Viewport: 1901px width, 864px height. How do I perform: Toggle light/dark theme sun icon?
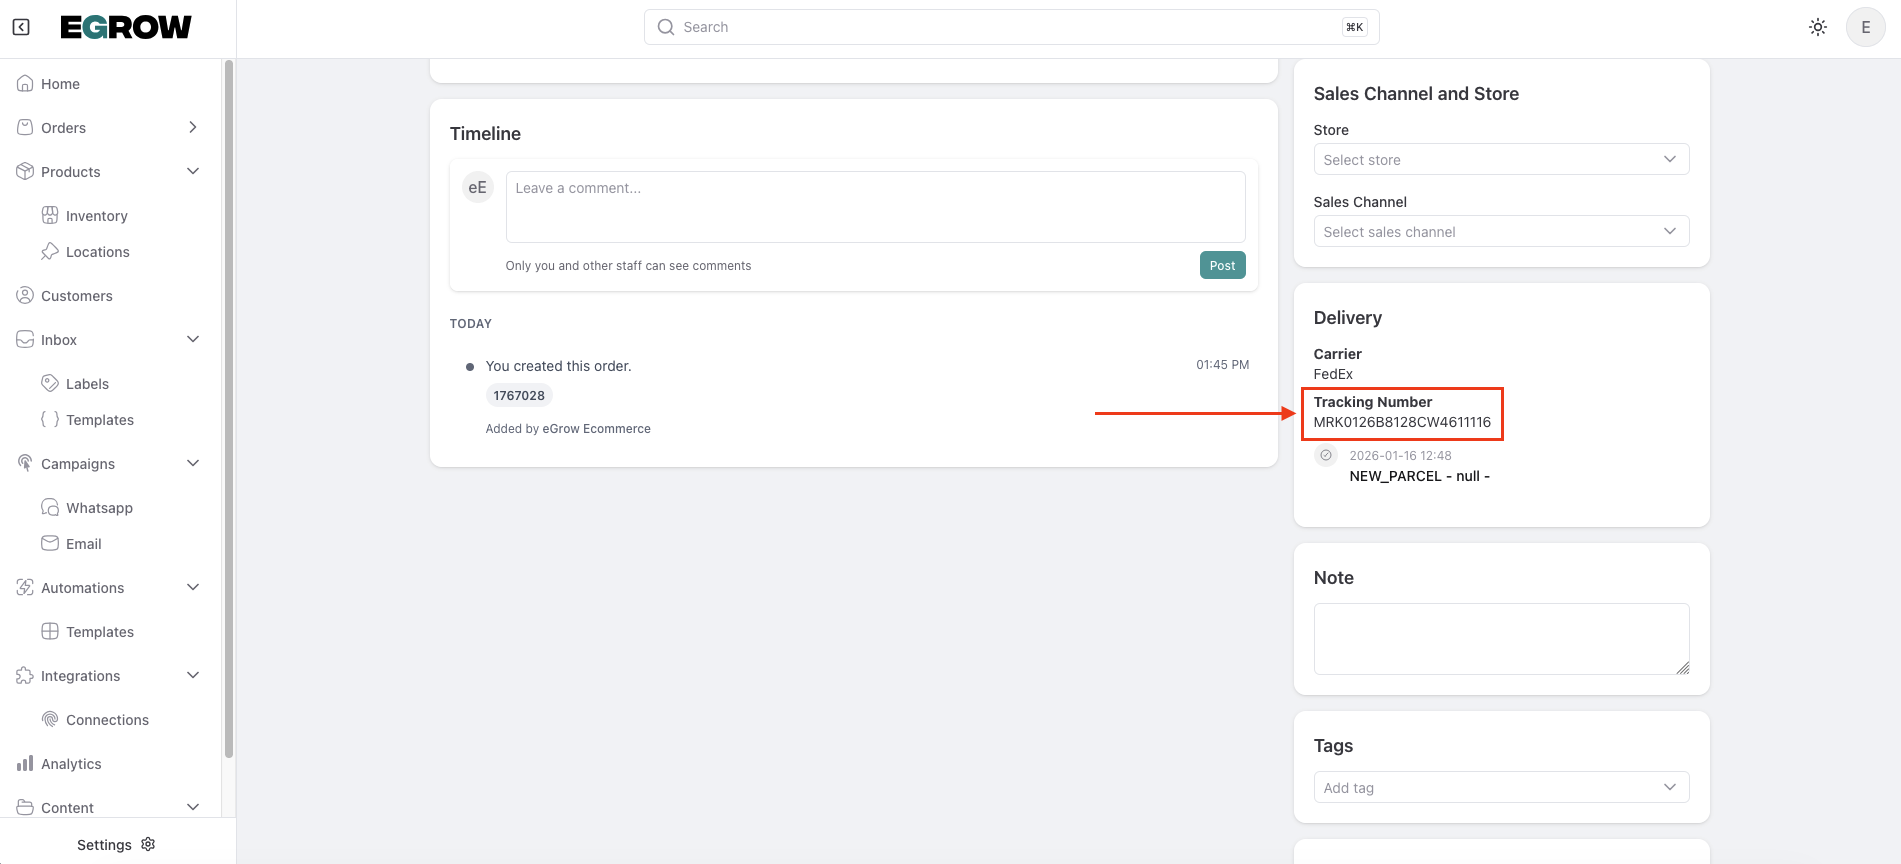pyautogui.click(x=1817, y=27)
